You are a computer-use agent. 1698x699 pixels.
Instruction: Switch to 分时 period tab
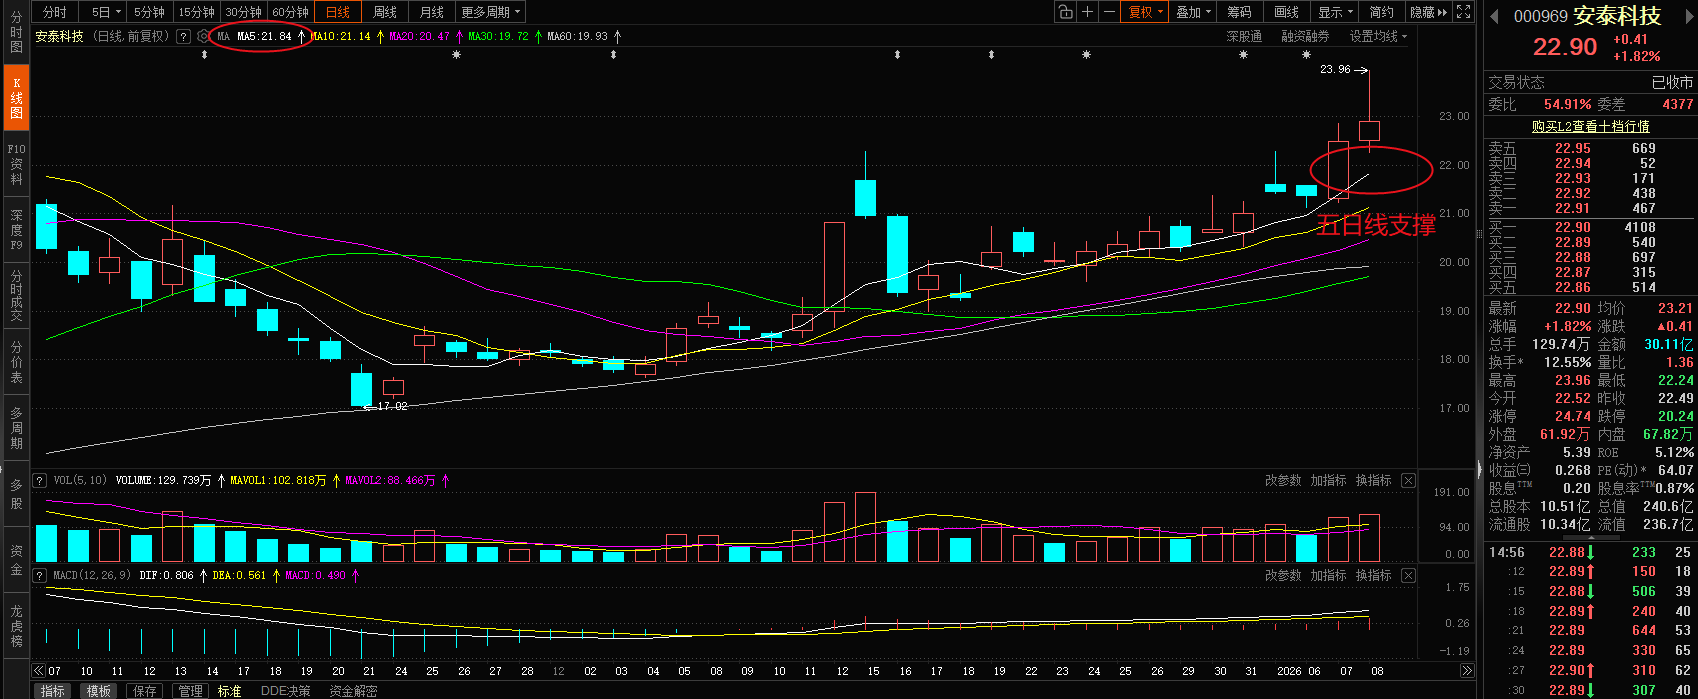pos(55,12)
